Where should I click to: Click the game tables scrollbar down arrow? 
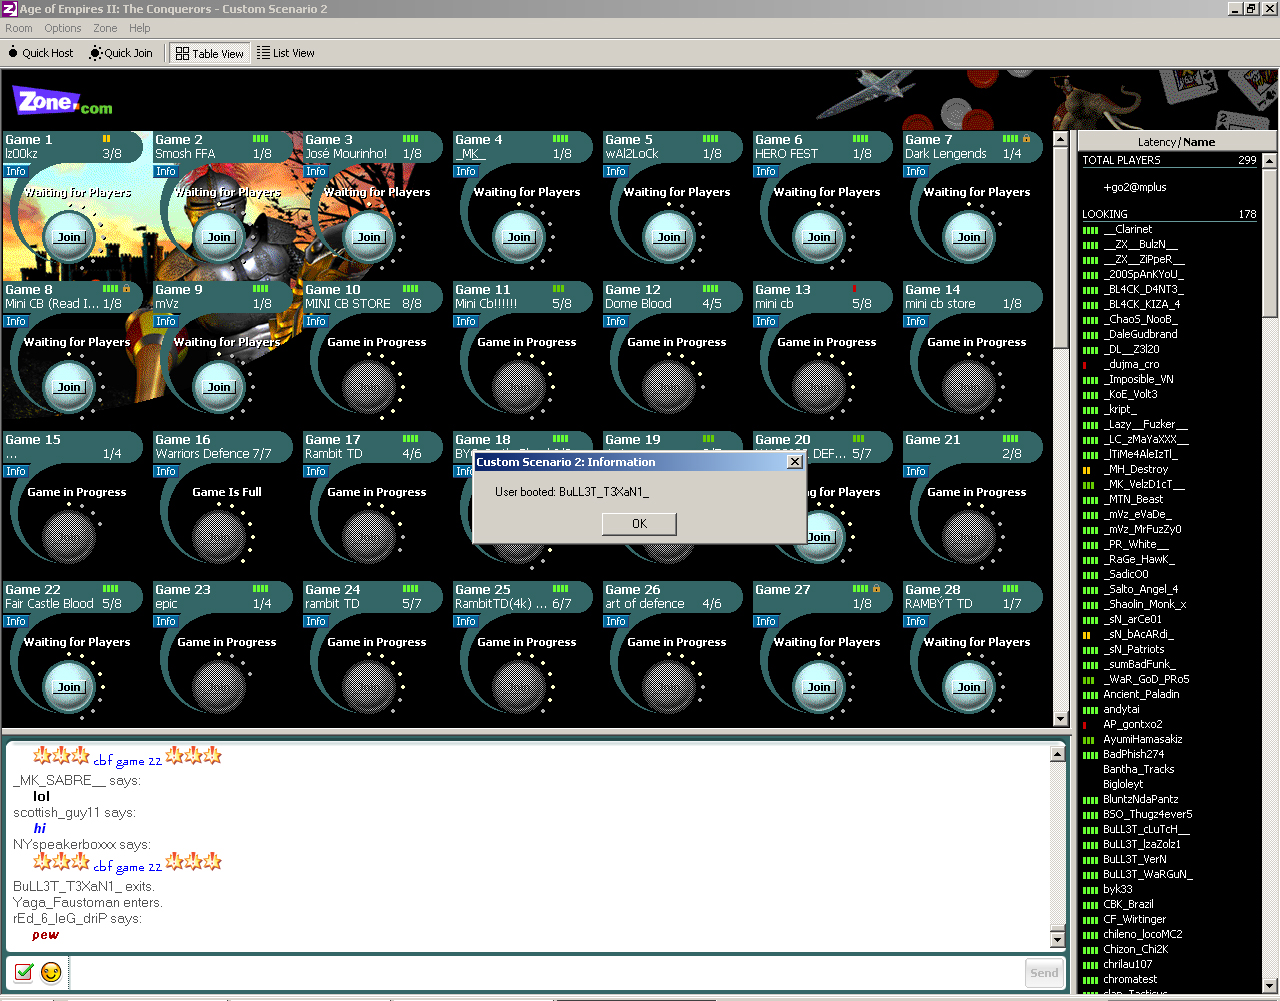pos(1061,719)
